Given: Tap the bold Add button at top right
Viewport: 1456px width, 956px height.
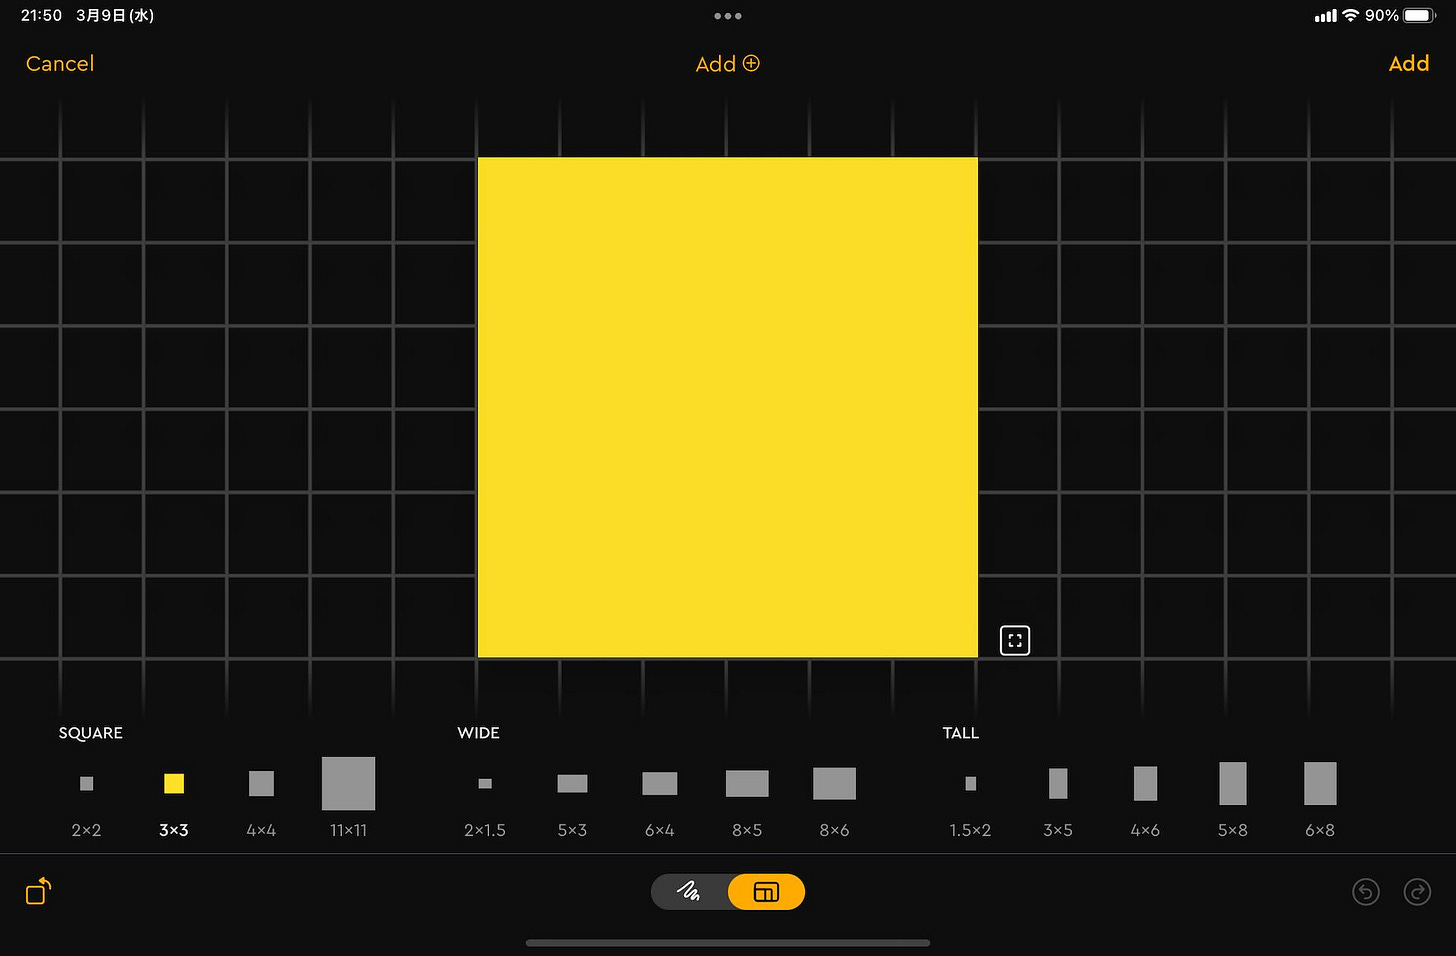Looking at the screenshot, I should point(1409,64).
